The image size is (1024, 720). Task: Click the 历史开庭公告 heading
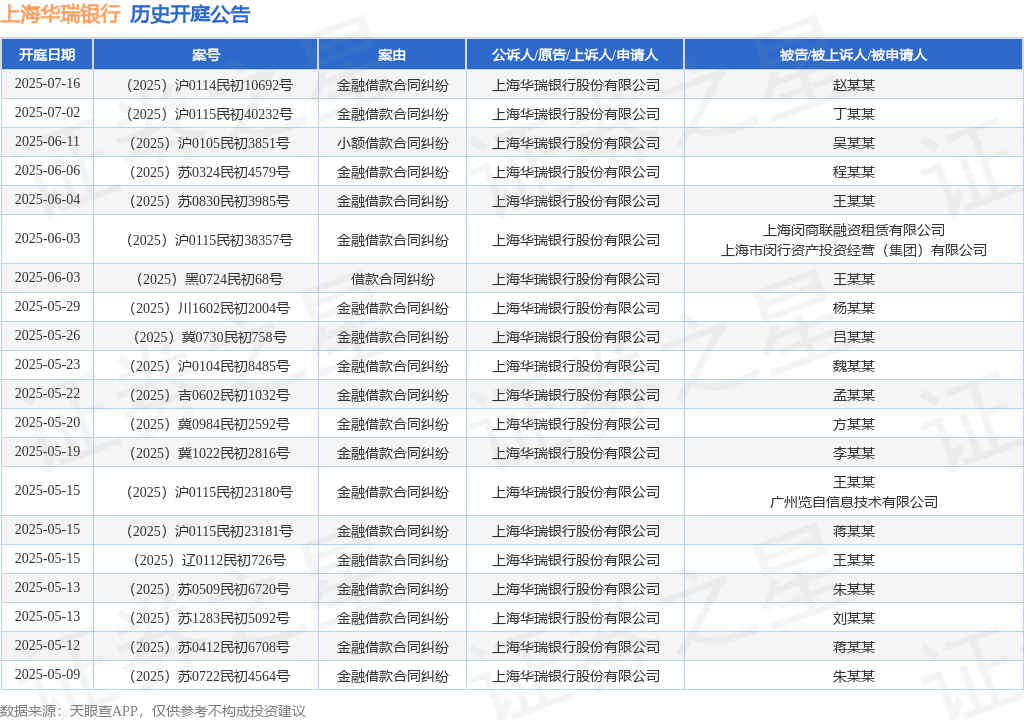pyautogui.click(x=190, y=14)
